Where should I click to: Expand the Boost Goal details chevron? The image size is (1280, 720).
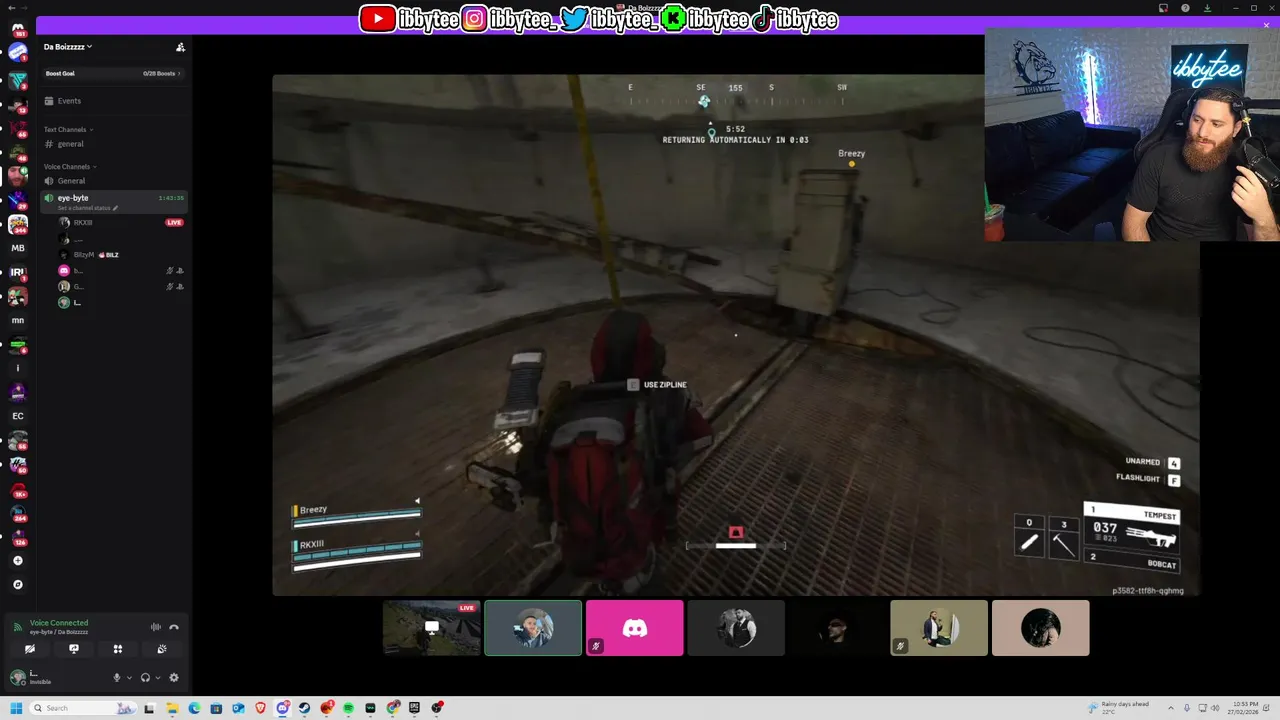179,73
